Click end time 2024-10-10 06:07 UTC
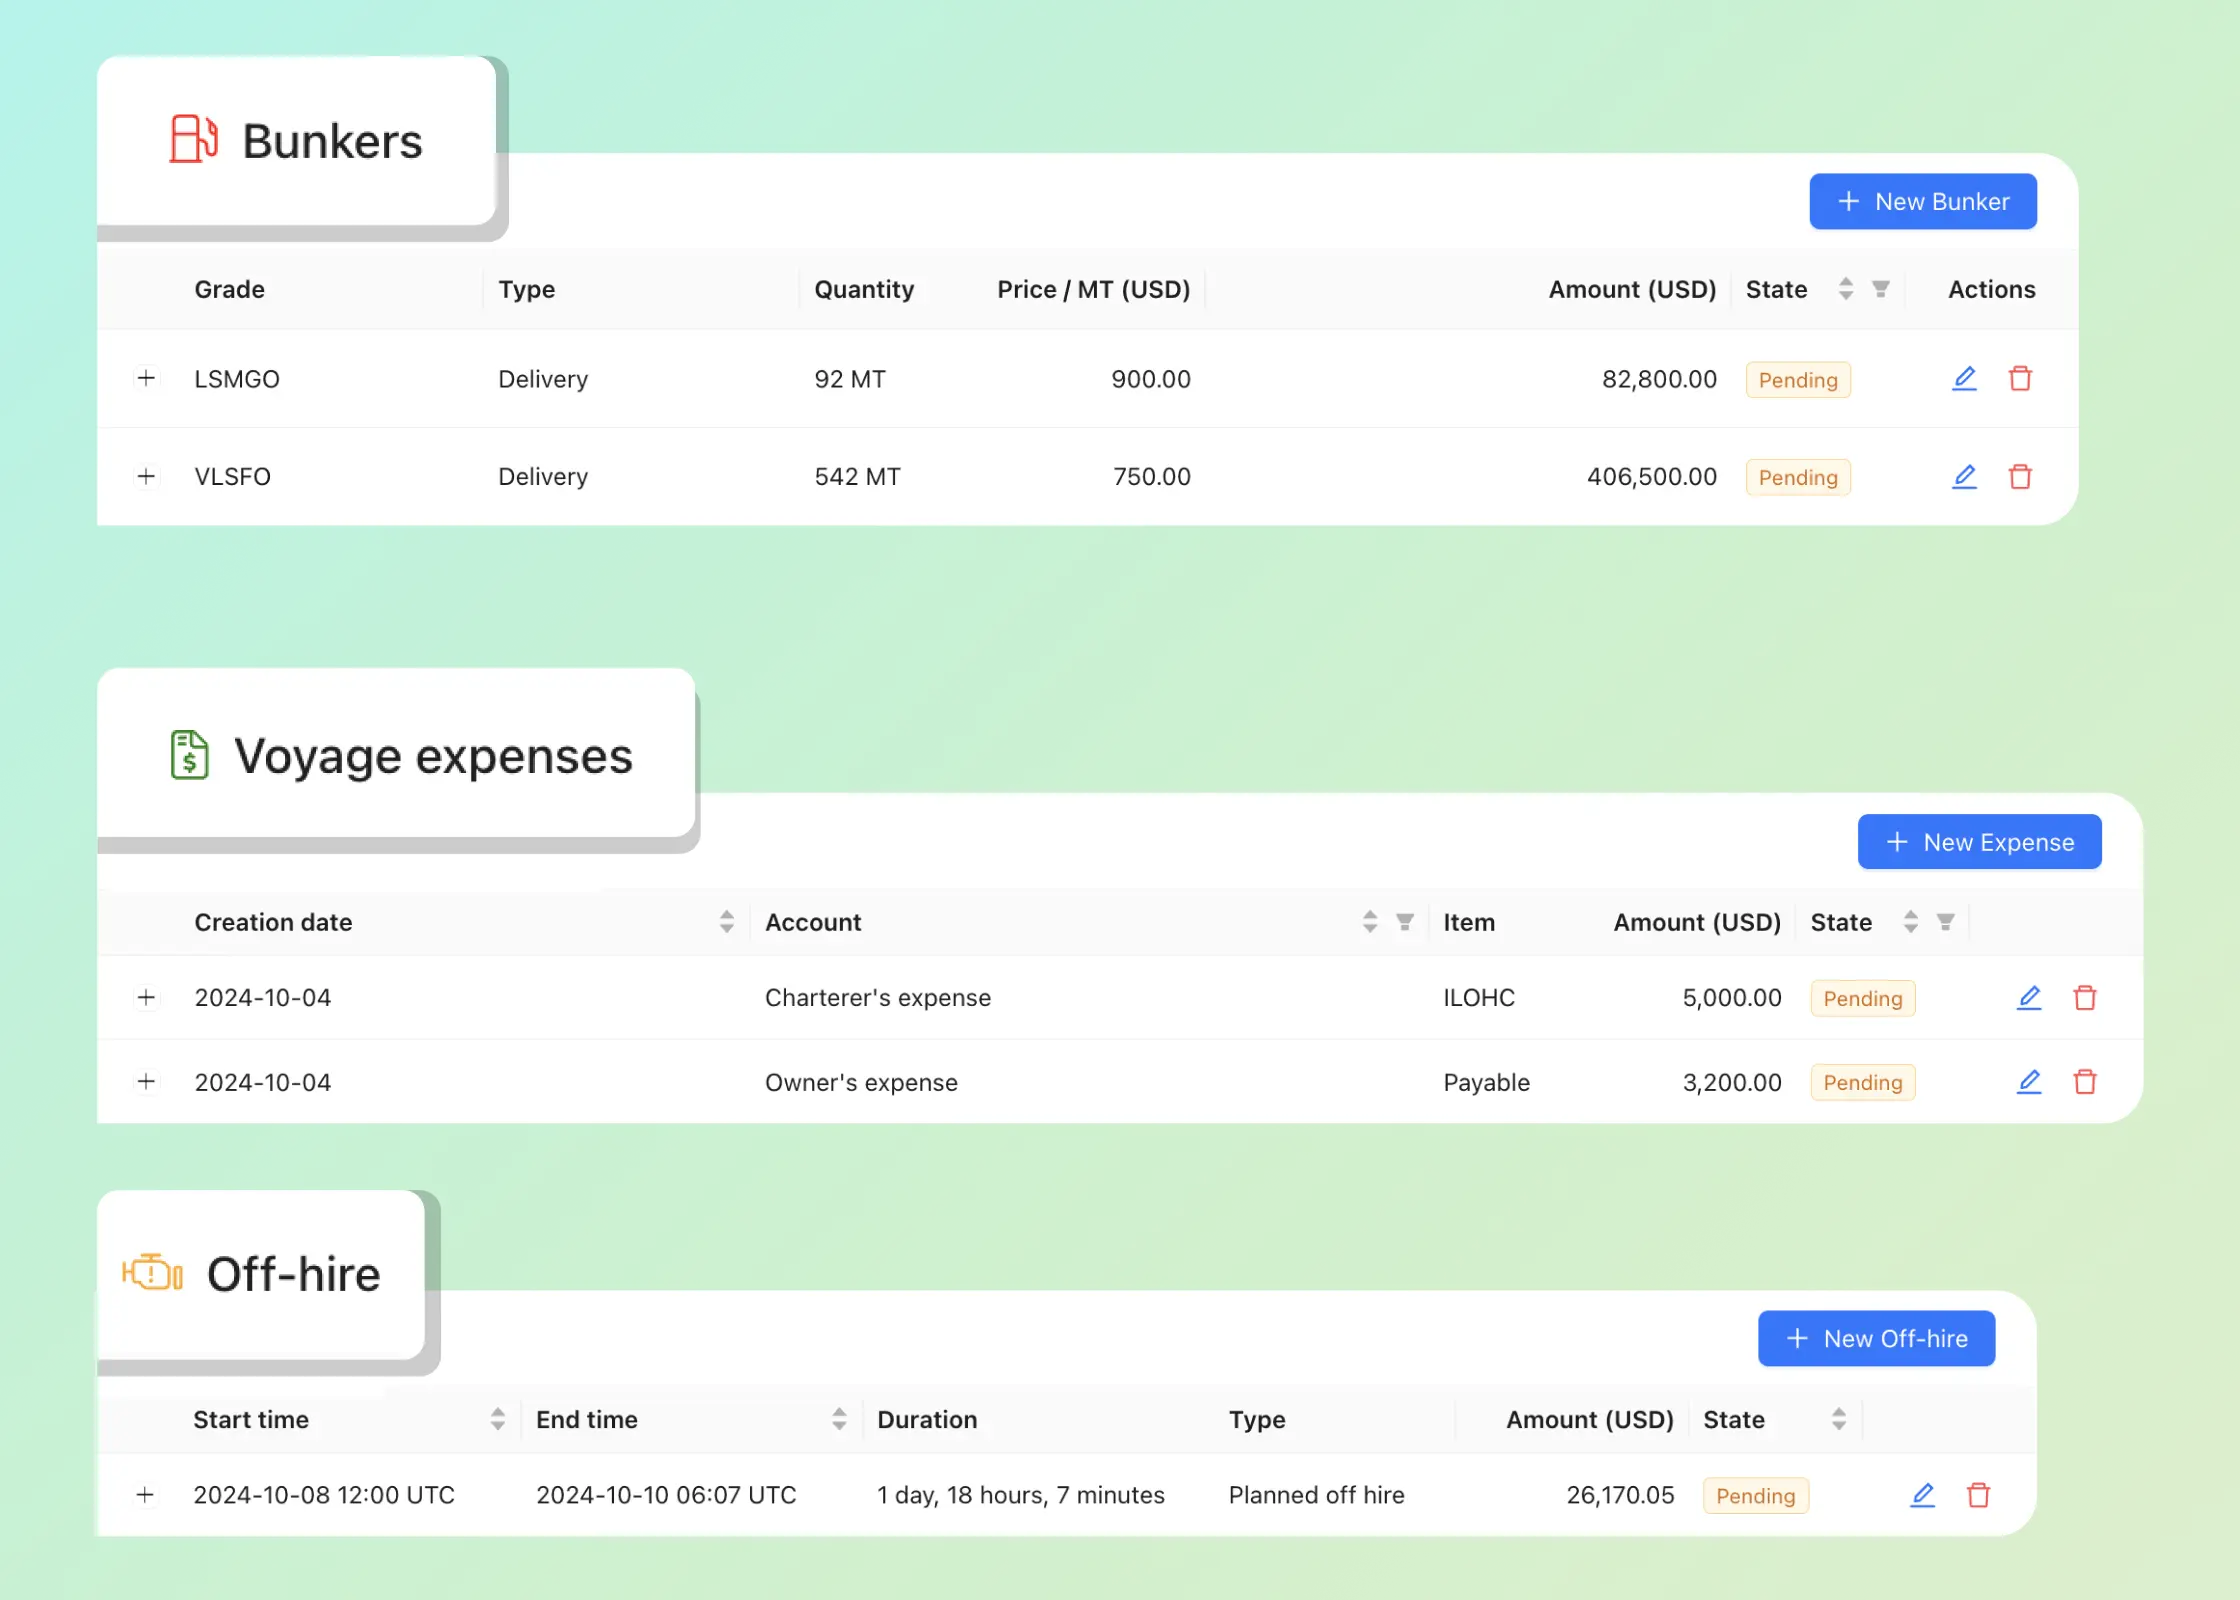The image size is (2240, 1600). click(x=666, y=1495)
